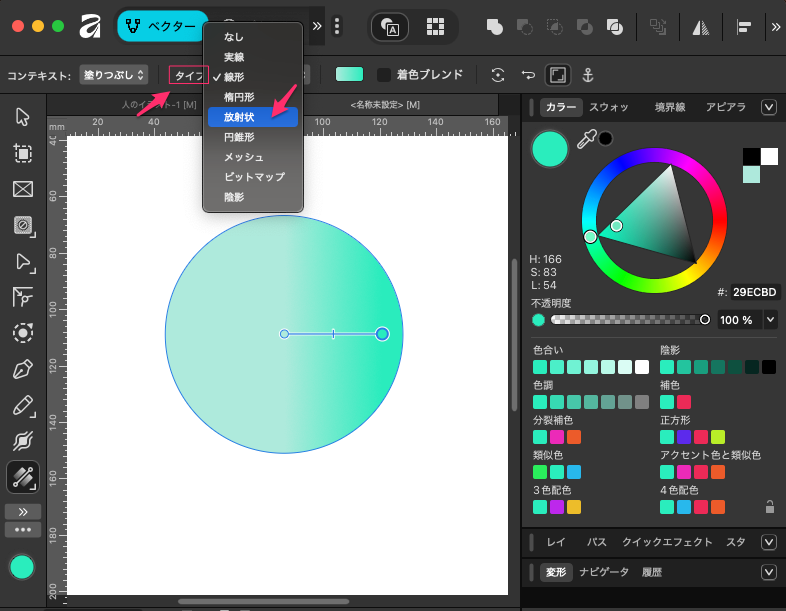Enable the 着色ブレンド checkbox
The width and height of the screenshot is (786, 611).
384,75
